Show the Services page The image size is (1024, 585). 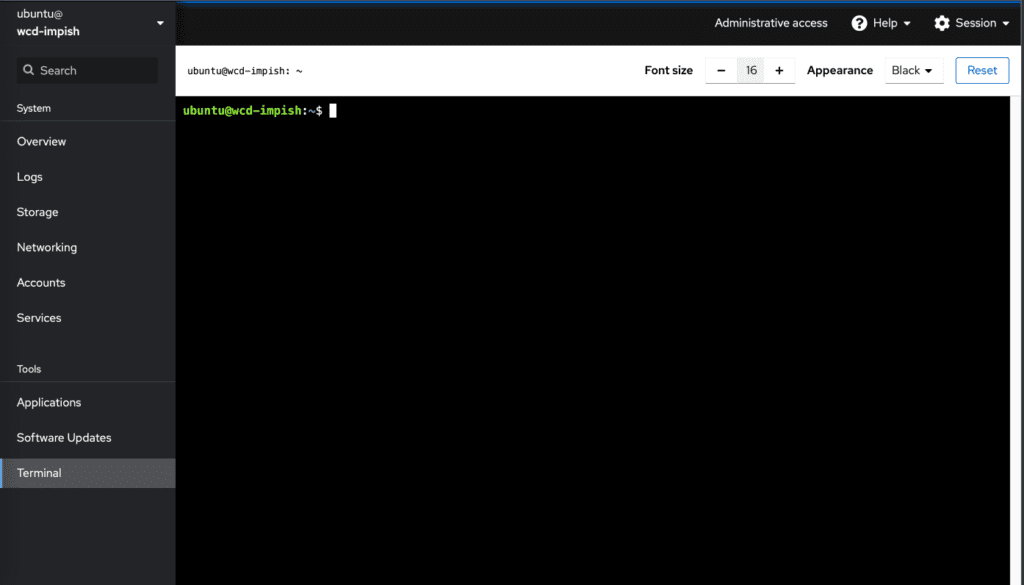(88, 318)
